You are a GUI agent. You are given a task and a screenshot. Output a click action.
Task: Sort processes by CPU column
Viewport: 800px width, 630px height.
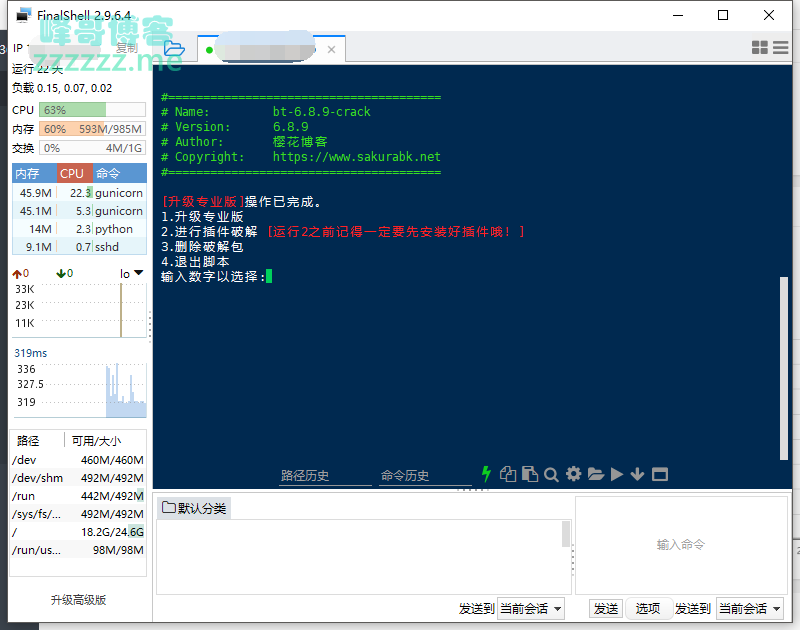[74, 173]
